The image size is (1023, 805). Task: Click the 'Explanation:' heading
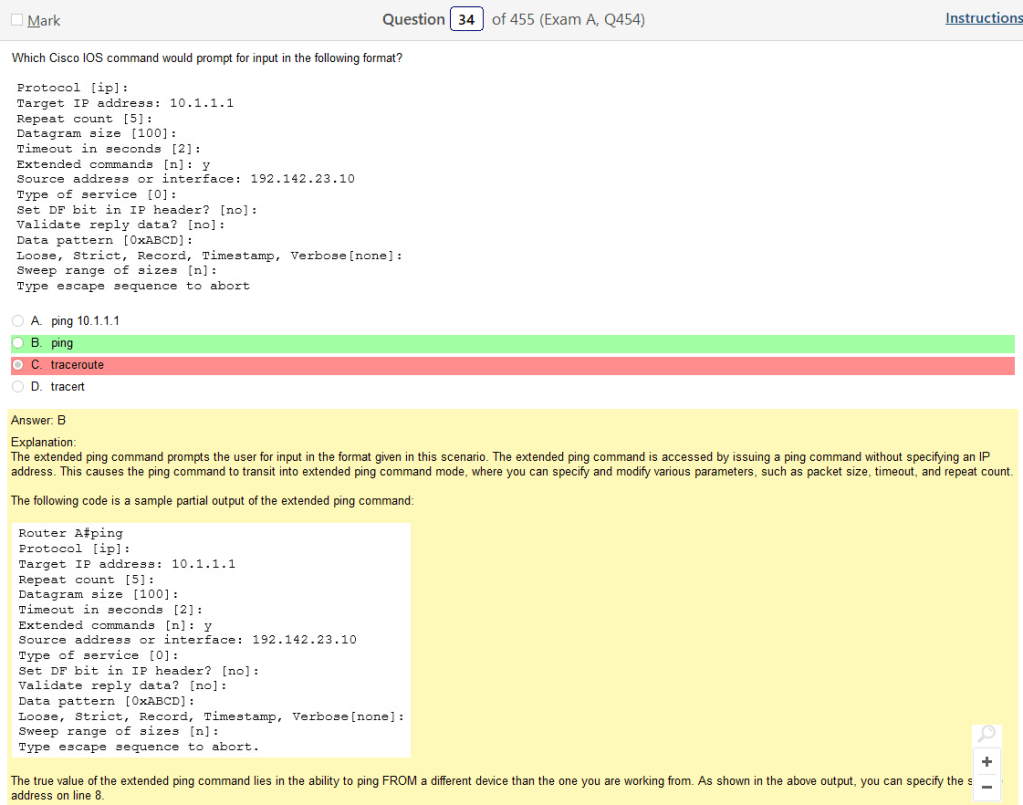tap(43, 441)
